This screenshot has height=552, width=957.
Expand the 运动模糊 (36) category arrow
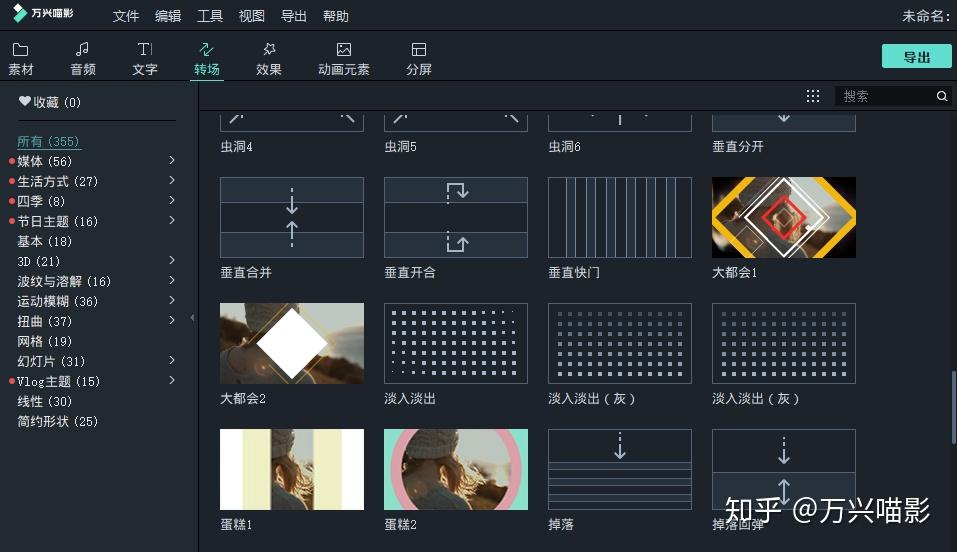pos(172,300)
